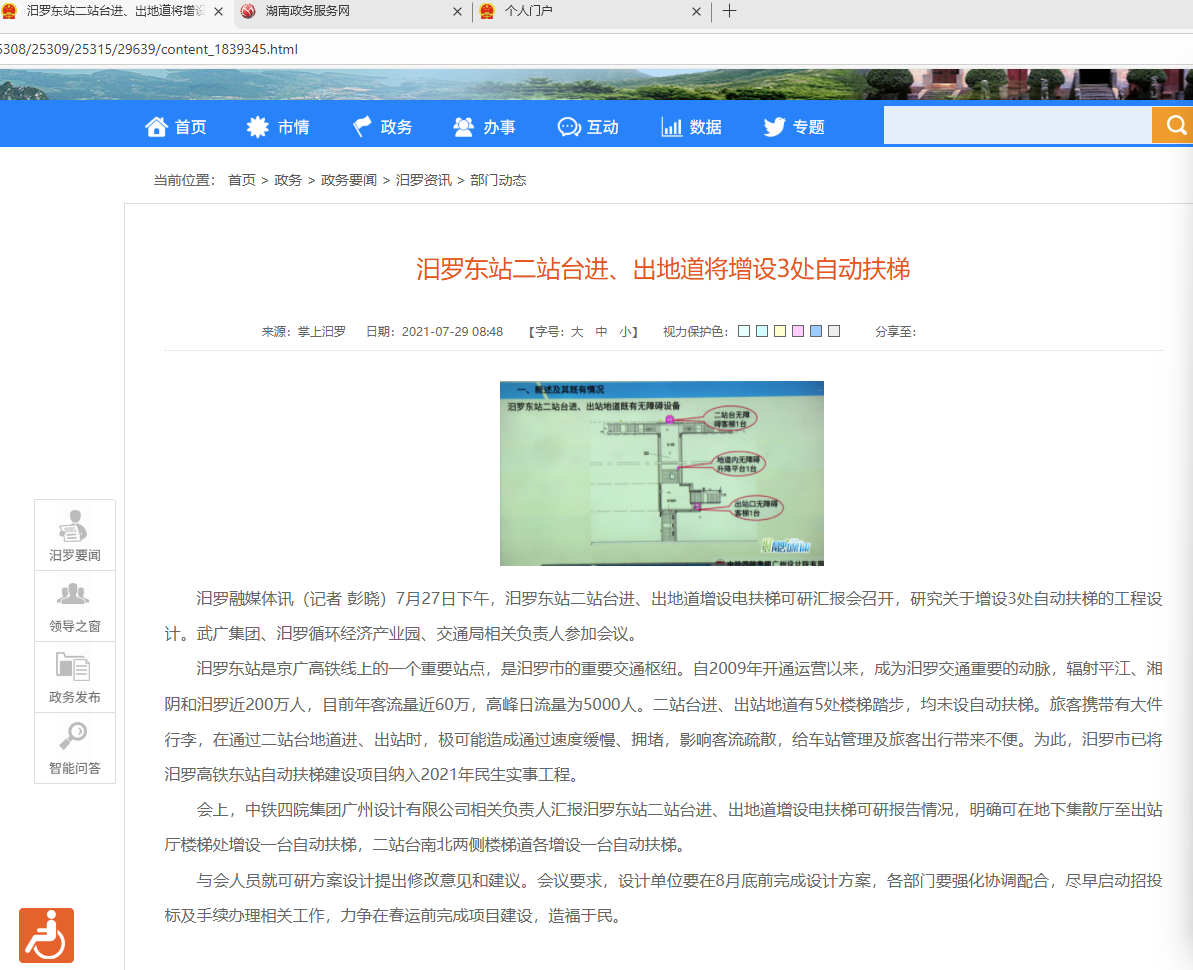Click 汨罗资讯 breadcrumb link
1193x970 pixels.
coord(423,181)
